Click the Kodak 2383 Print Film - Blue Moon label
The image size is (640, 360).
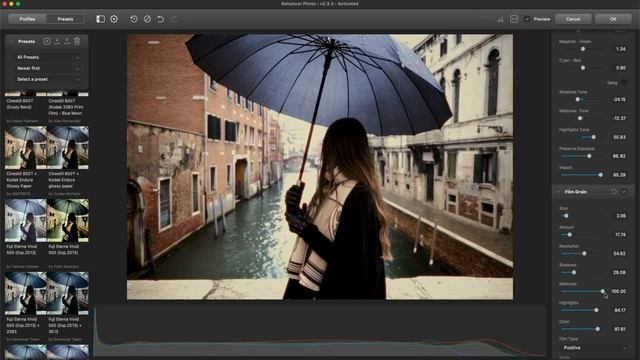[65, 107]
